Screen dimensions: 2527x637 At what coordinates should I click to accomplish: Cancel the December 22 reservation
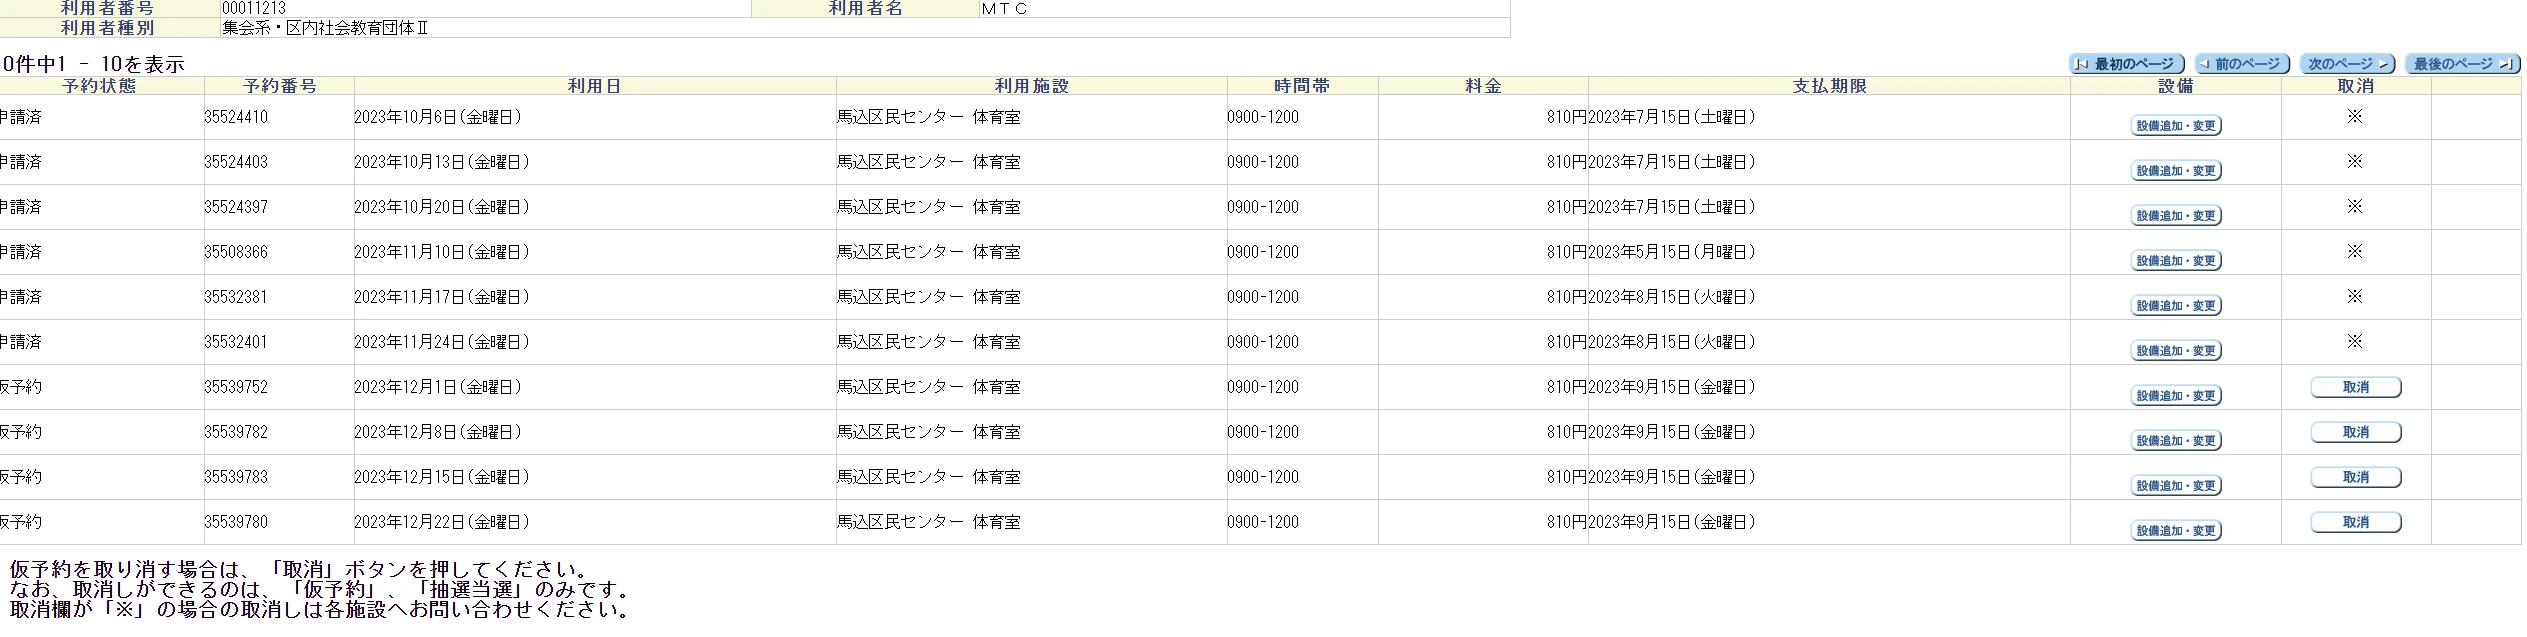click(x=2355, y=523)
